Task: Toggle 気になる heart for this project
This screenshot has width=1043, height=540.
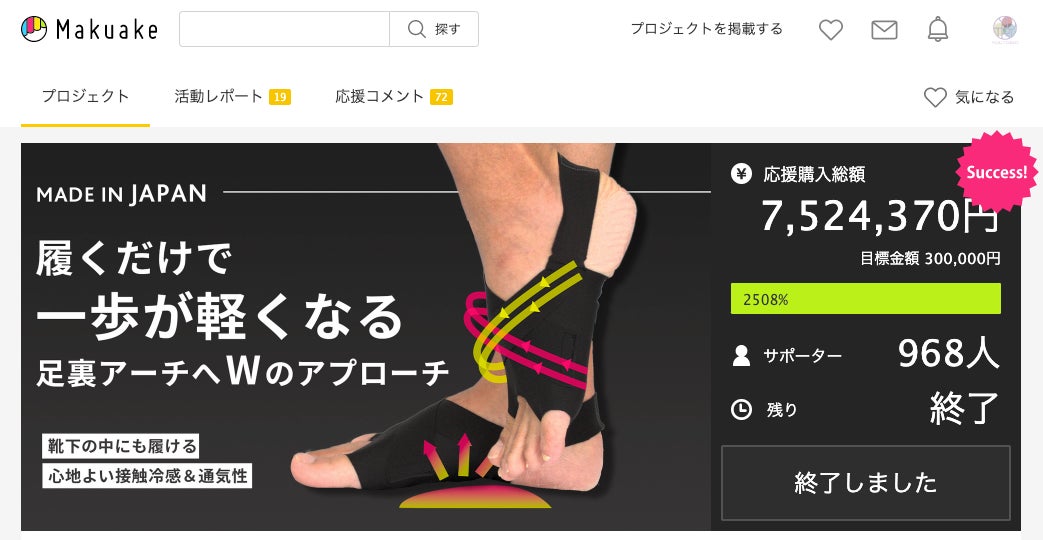Action: [968, 97]
